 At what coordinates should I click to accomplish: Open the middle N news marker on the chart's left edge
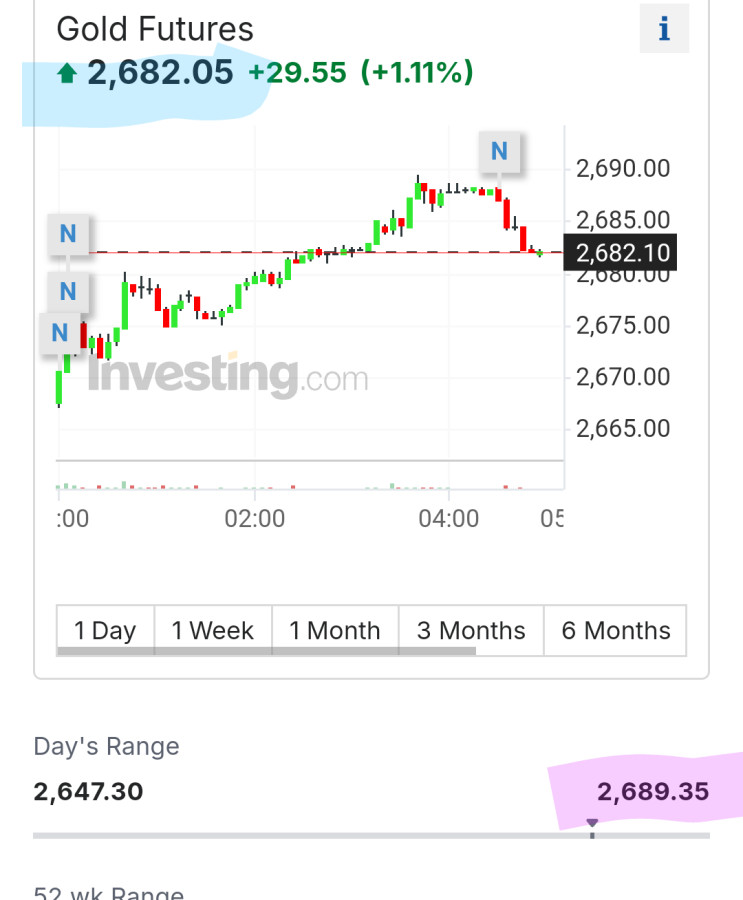68,292
